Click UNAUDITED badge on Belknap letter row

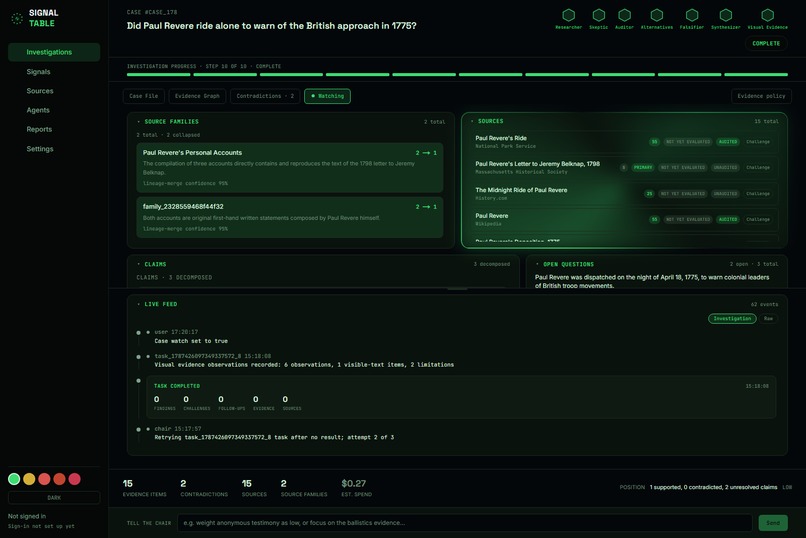(725, 168)
